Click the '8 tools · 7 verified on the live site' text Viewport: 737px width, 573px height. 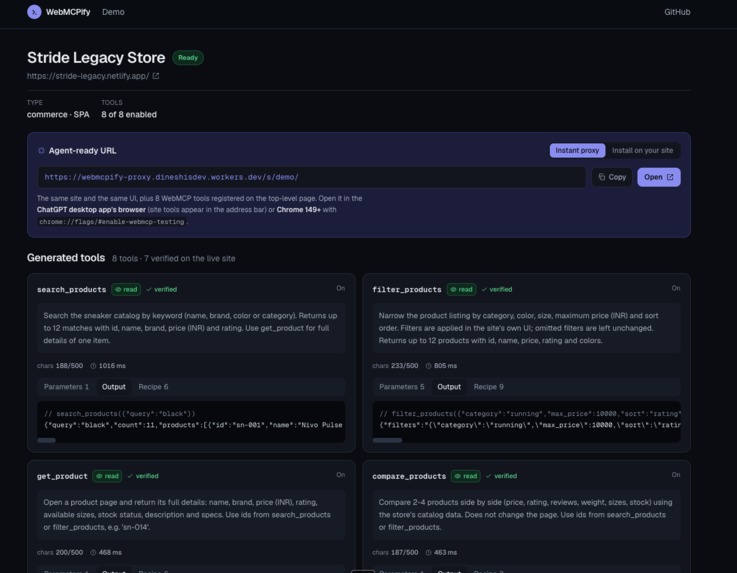point(173,259)
